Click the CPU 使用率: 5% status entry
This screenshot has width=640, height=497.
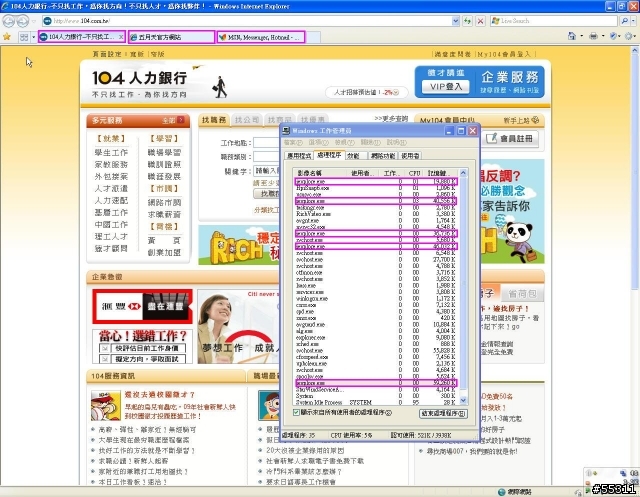[x=351, y=436]
